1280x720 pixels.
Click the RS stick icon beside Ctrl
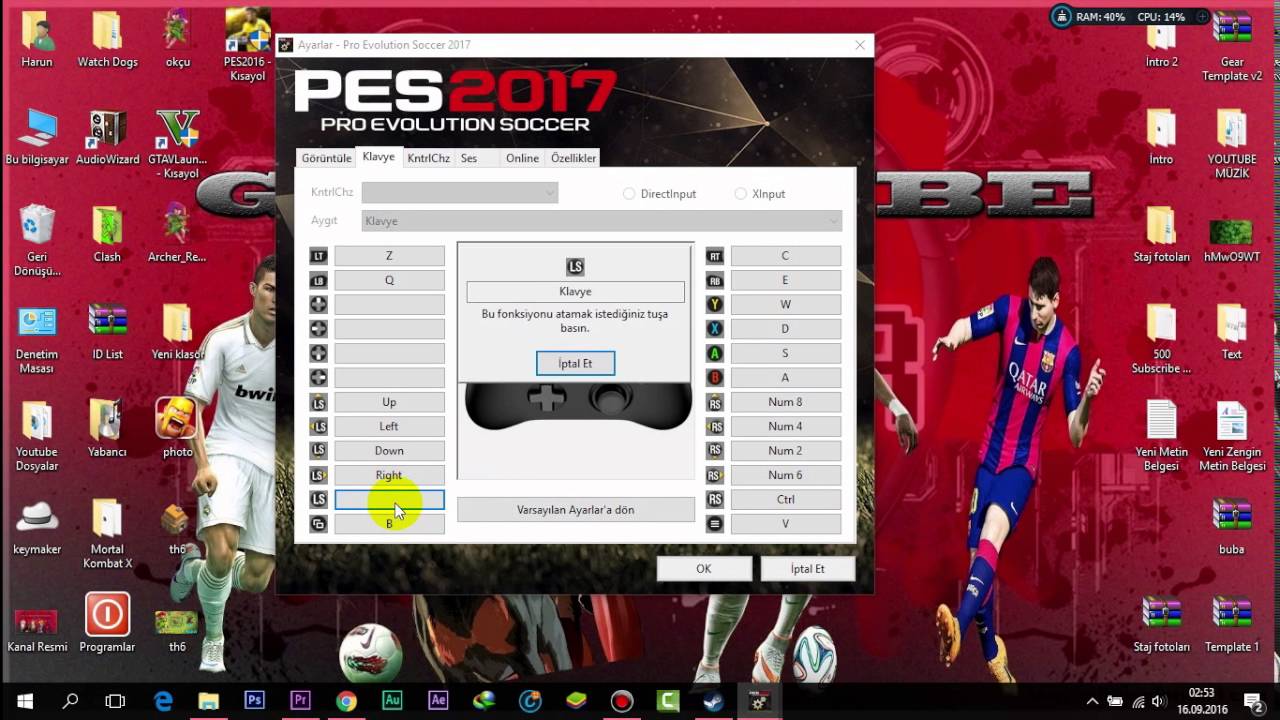pos(715,499)
